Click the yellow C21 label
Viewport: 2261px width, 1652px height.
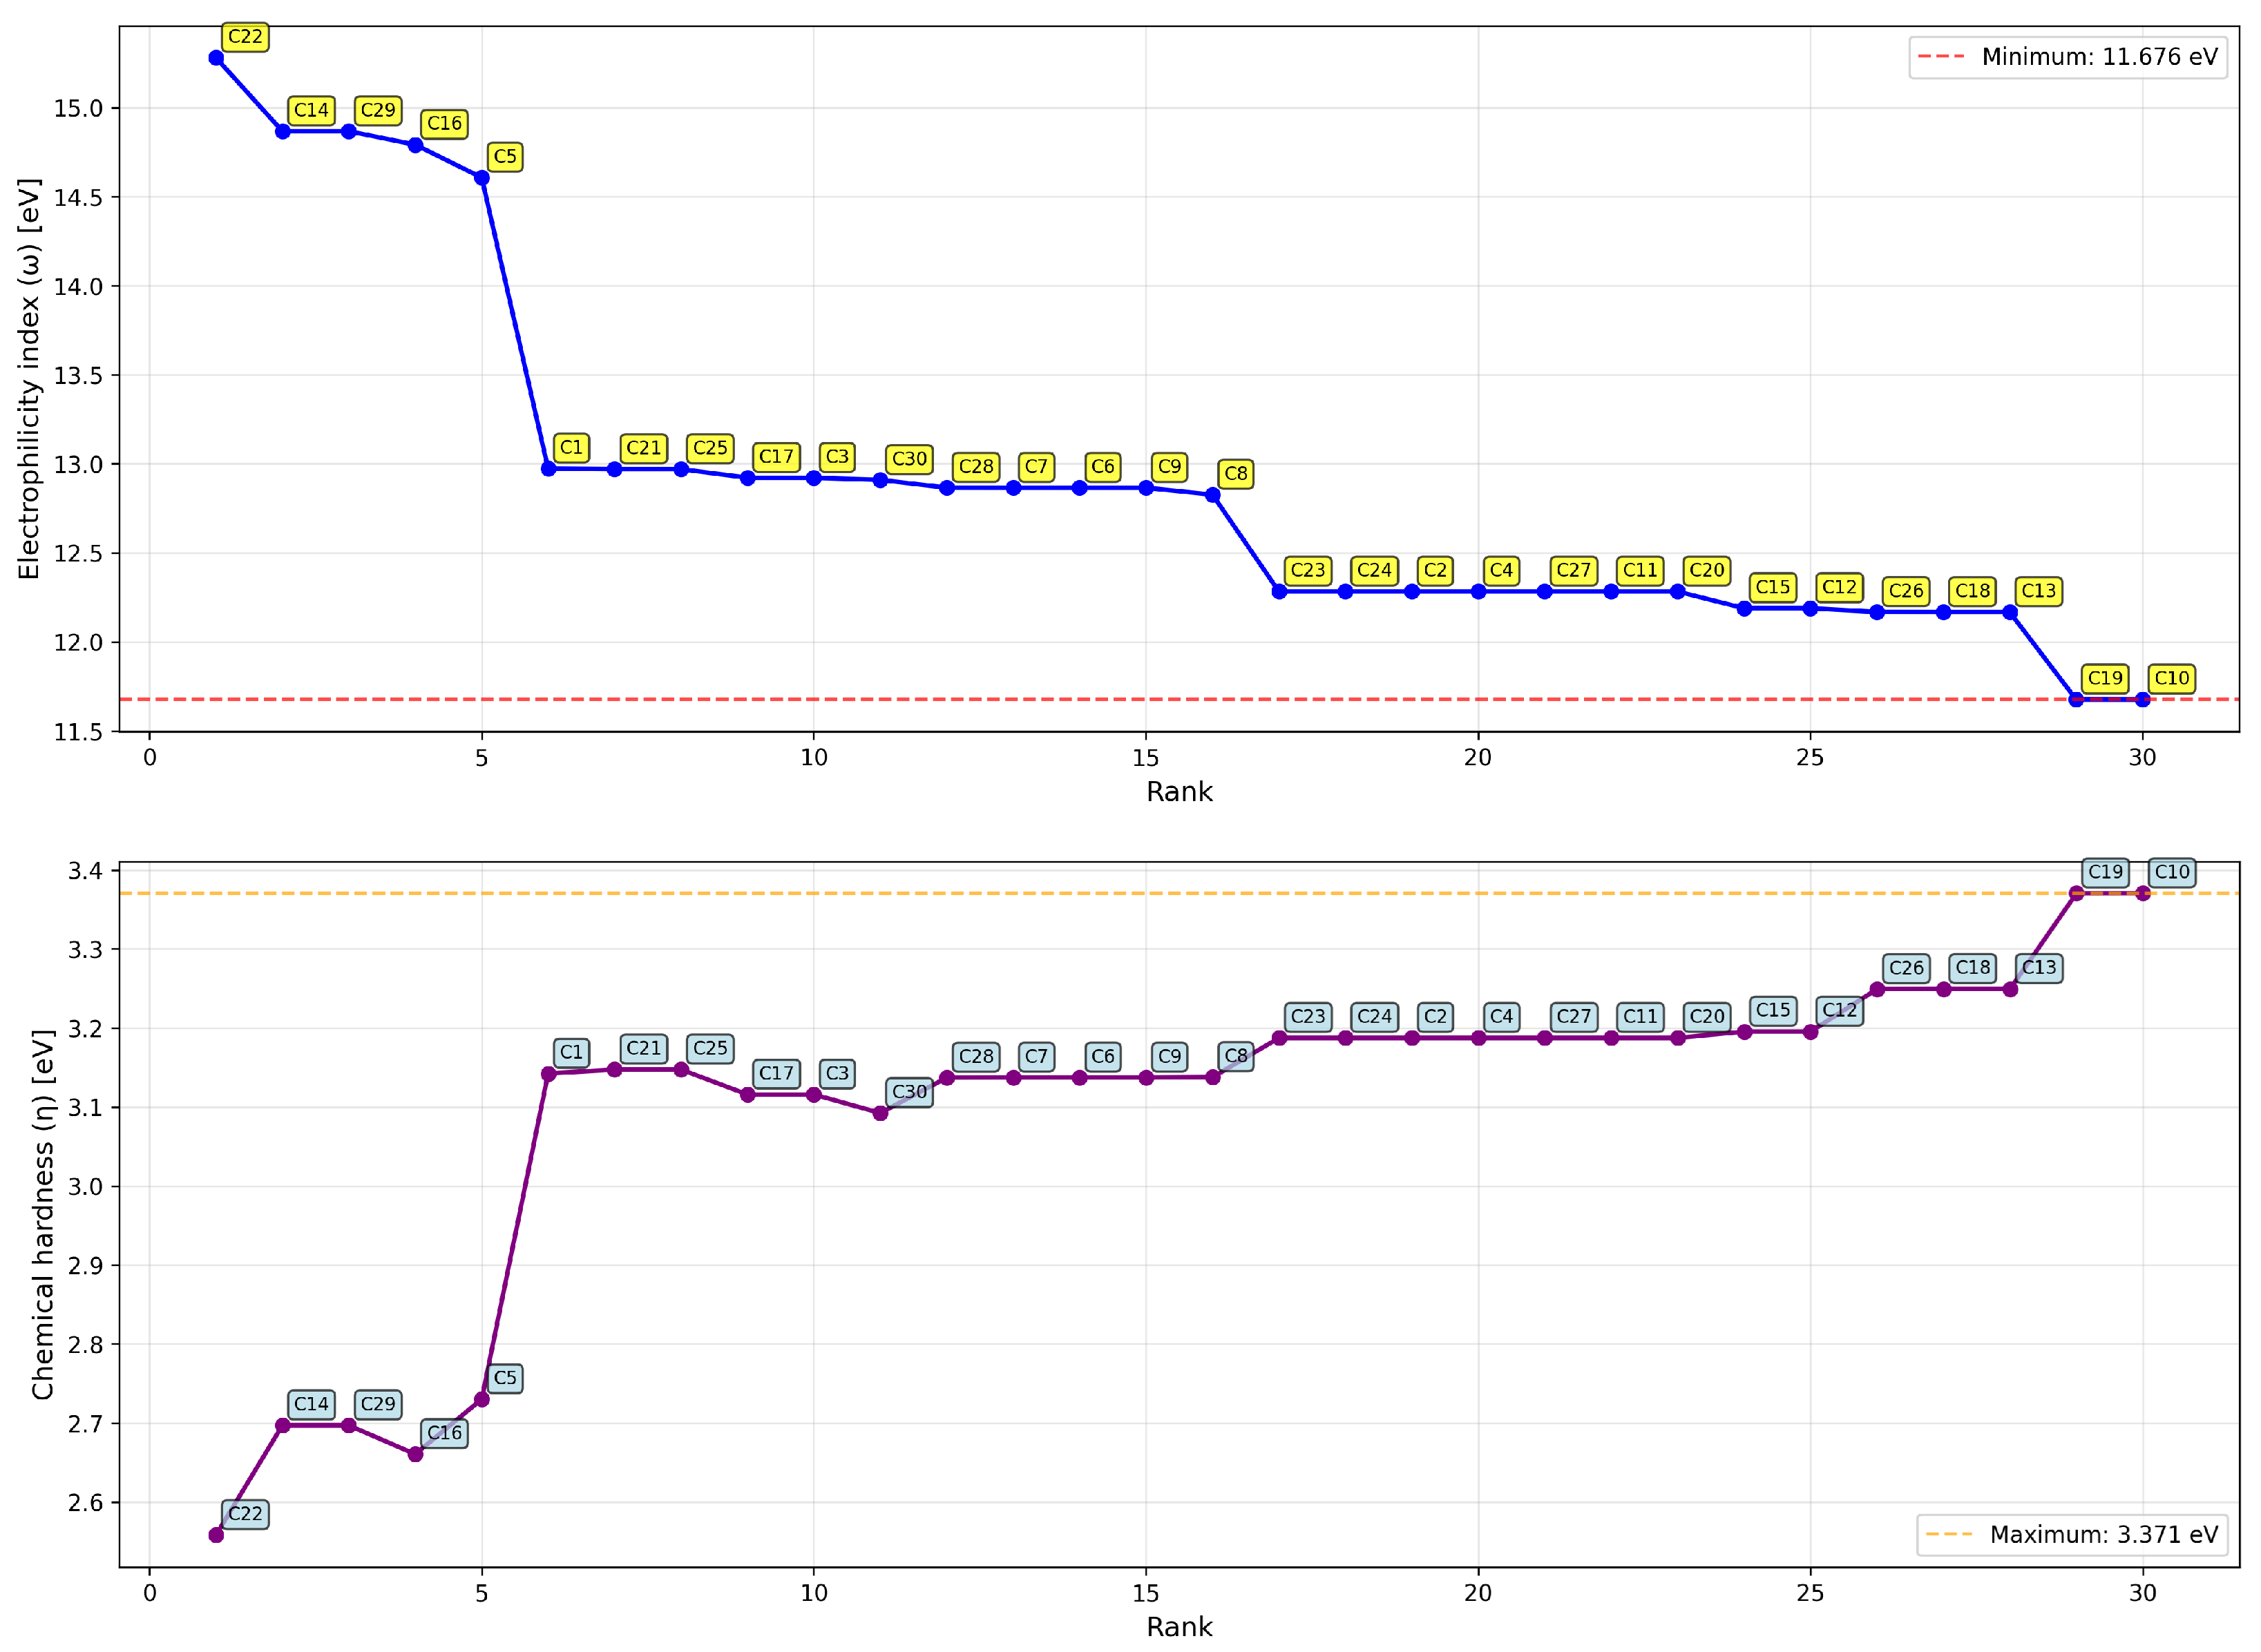pyautogui.click(x=644, y=448)
